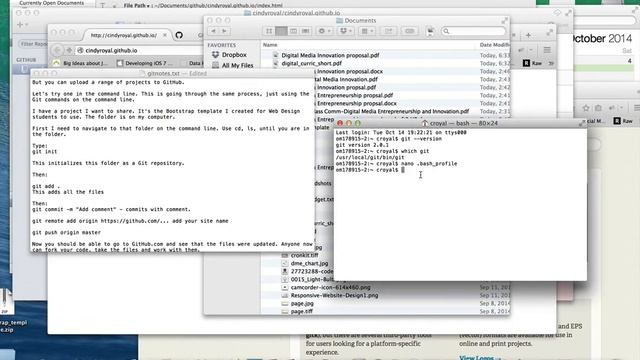
Task: Select 'Responsive-Website-Design1.png' in Finder
Action: 334,296
